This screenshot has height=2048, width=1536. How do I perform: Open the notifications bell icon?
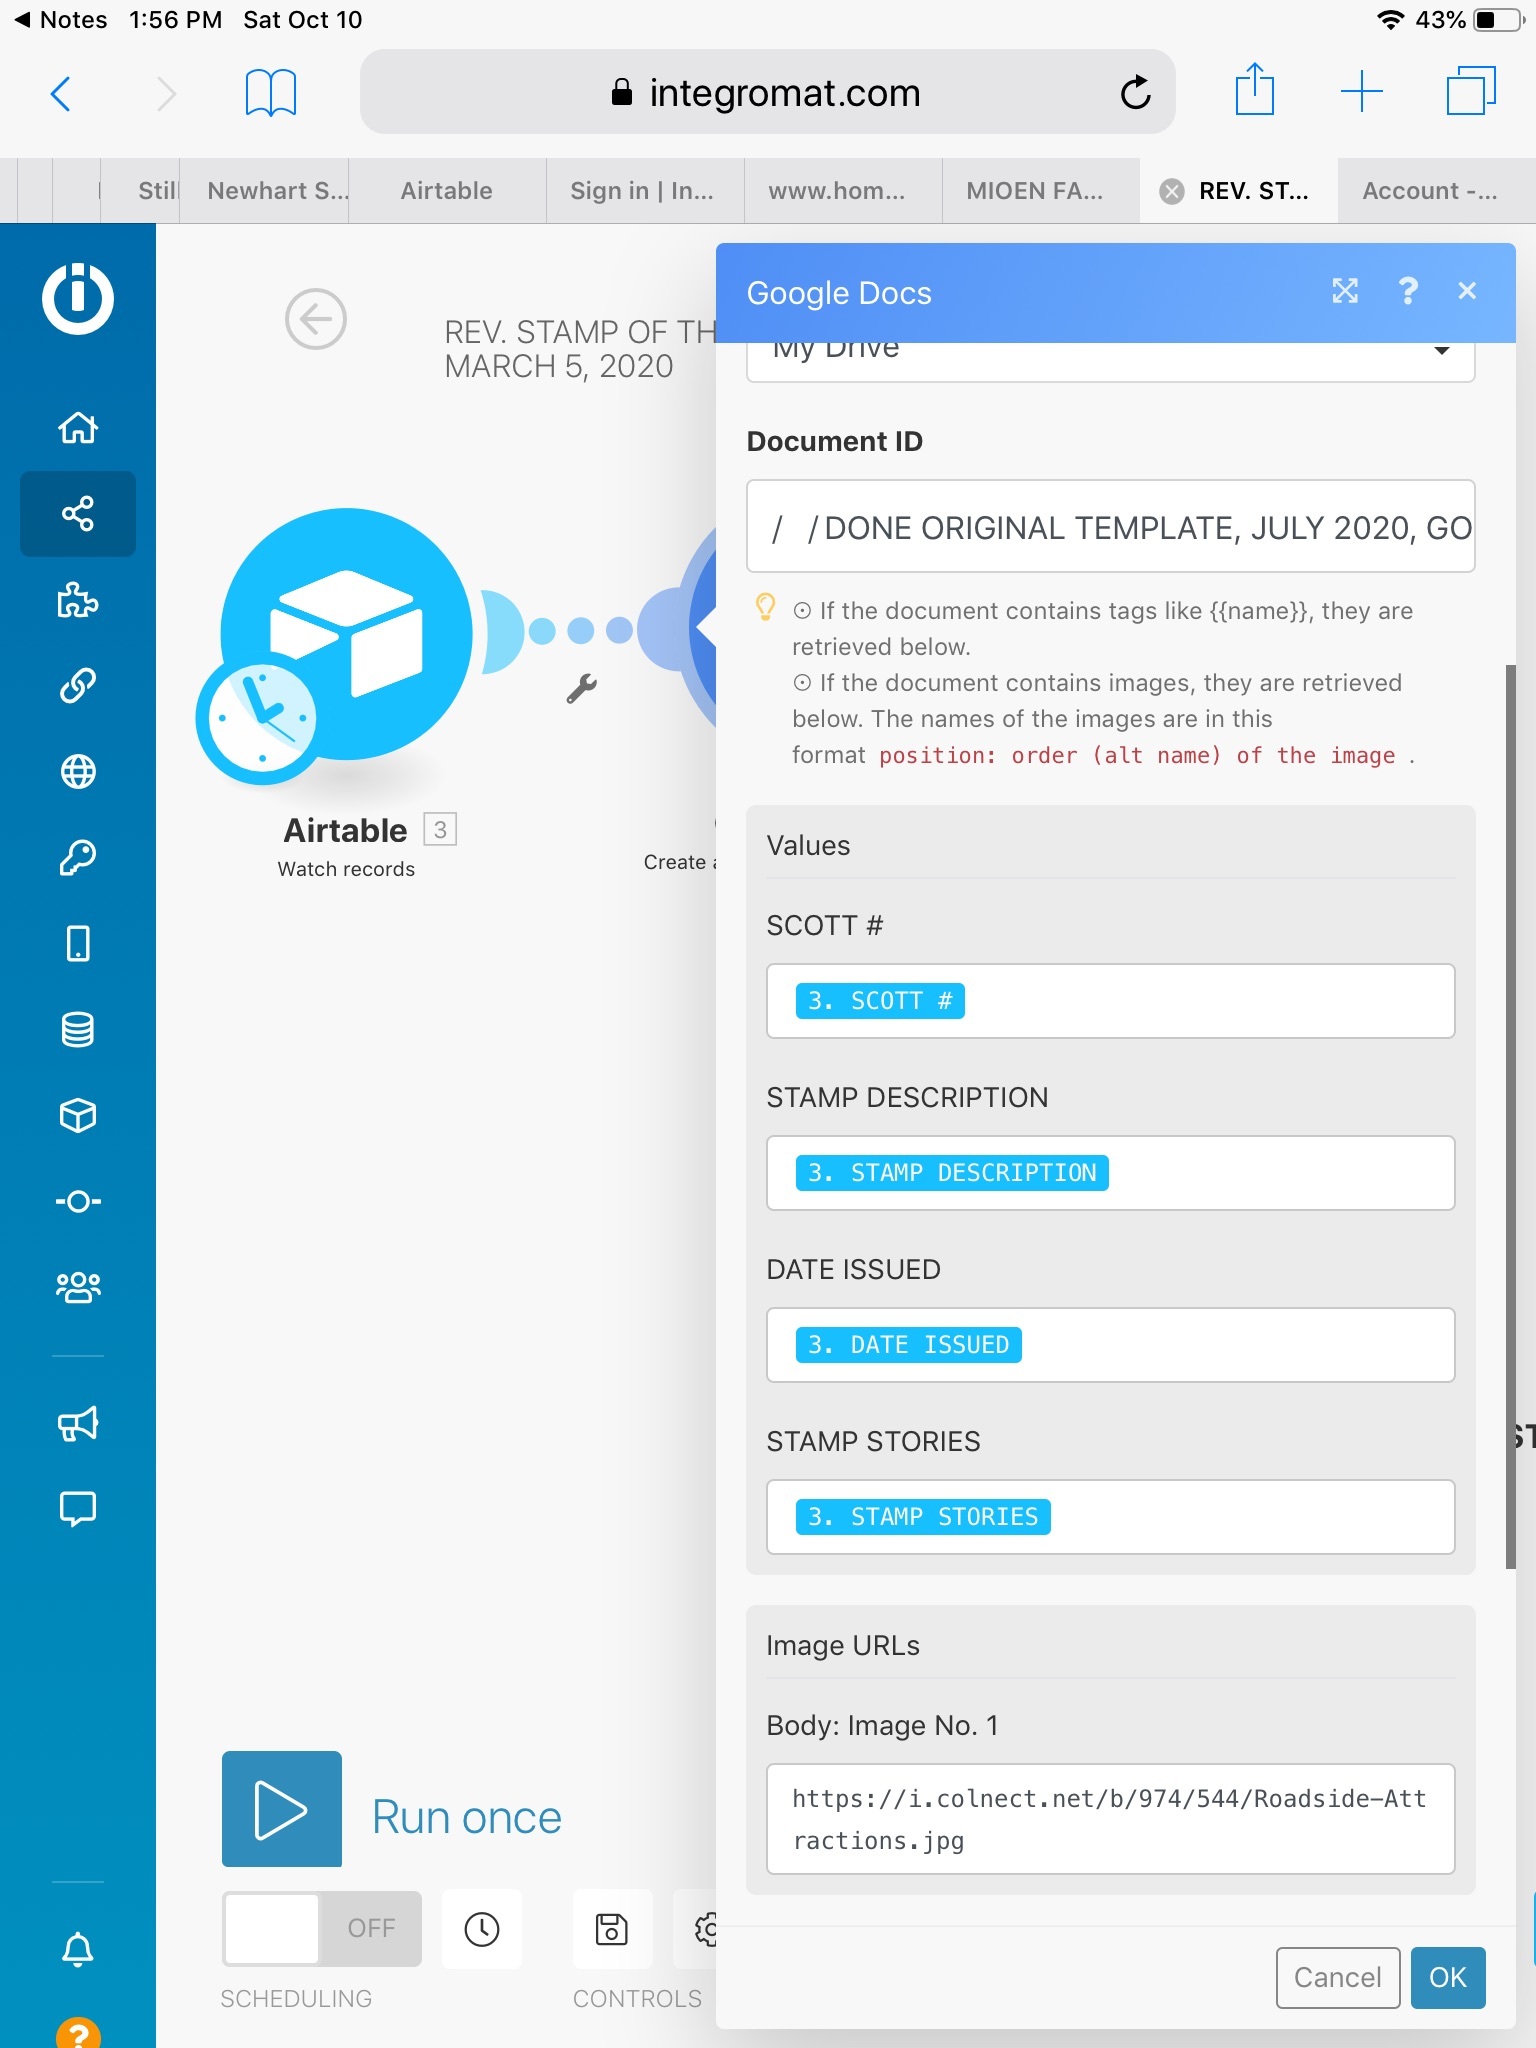[x=78, y=1948]
